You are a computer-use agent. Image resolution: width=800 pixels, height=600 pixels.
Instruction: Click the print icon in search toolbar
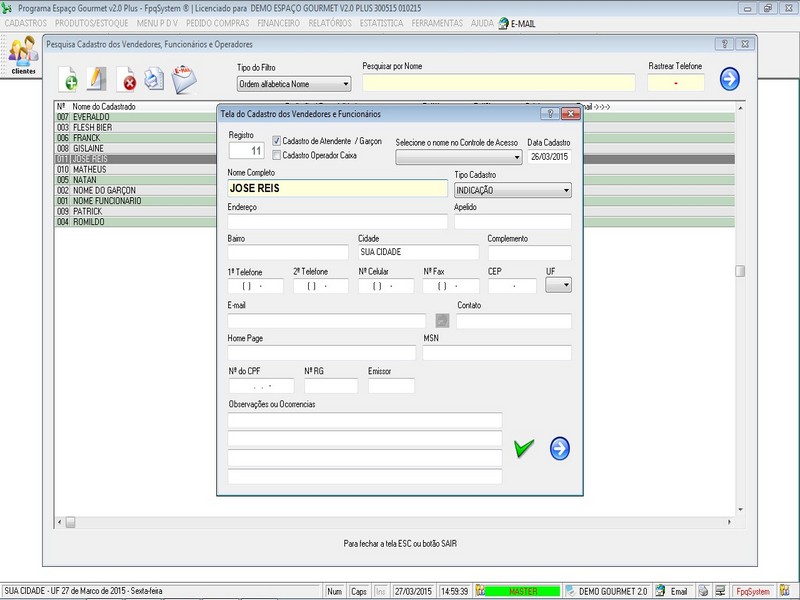tap(153, 79)
